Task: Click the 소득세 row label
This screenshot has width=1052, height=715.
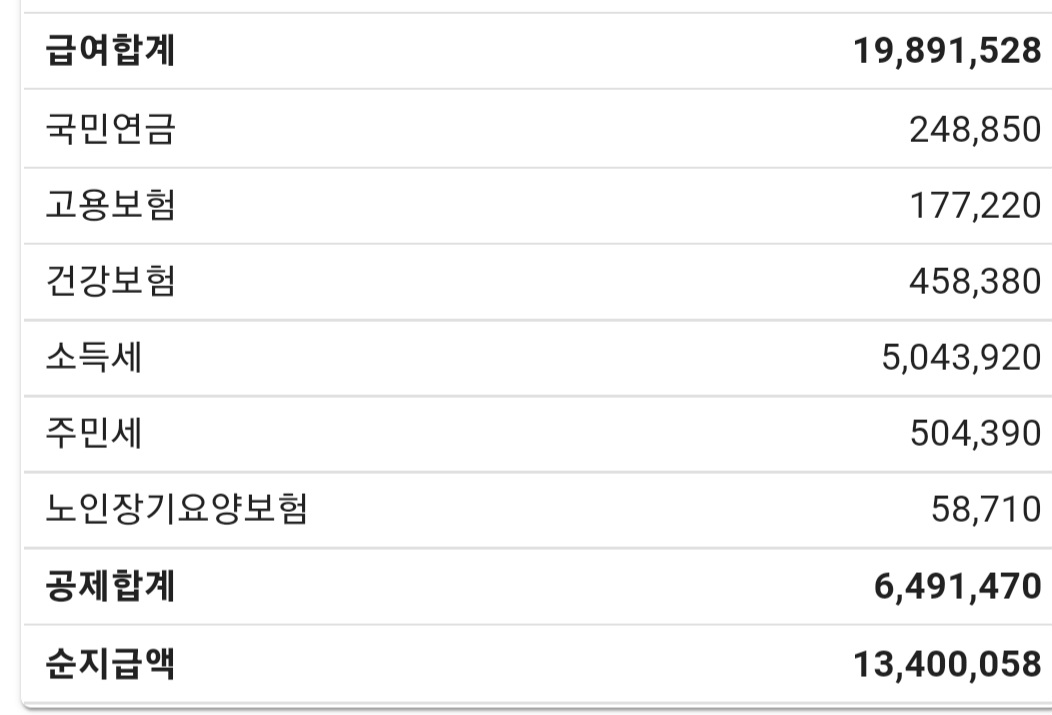Action: (94, 357)
